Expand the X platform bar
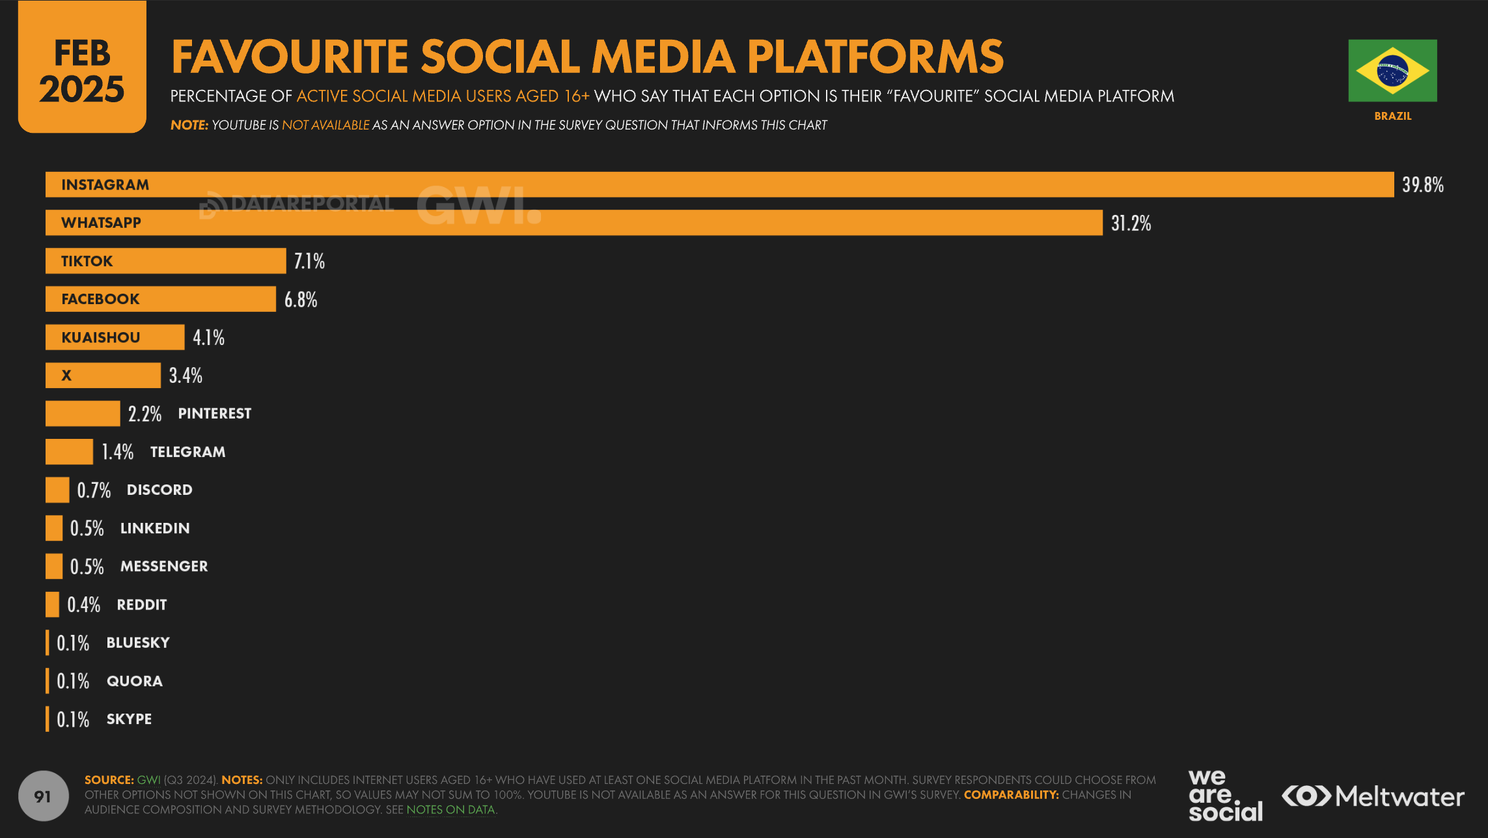Image resolution: width=1488 pixels, height=838 pixels. [100, 375]
